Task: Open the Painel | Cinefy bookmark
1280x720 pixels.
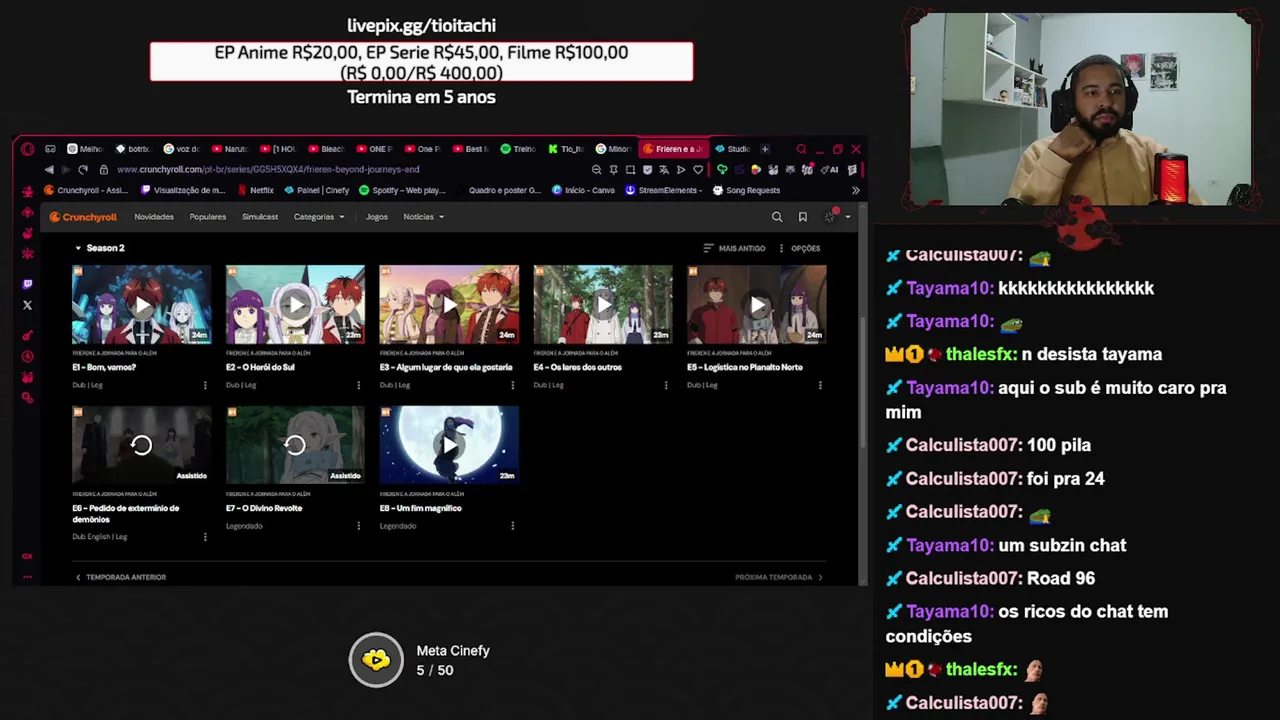Action: (316, 190)
